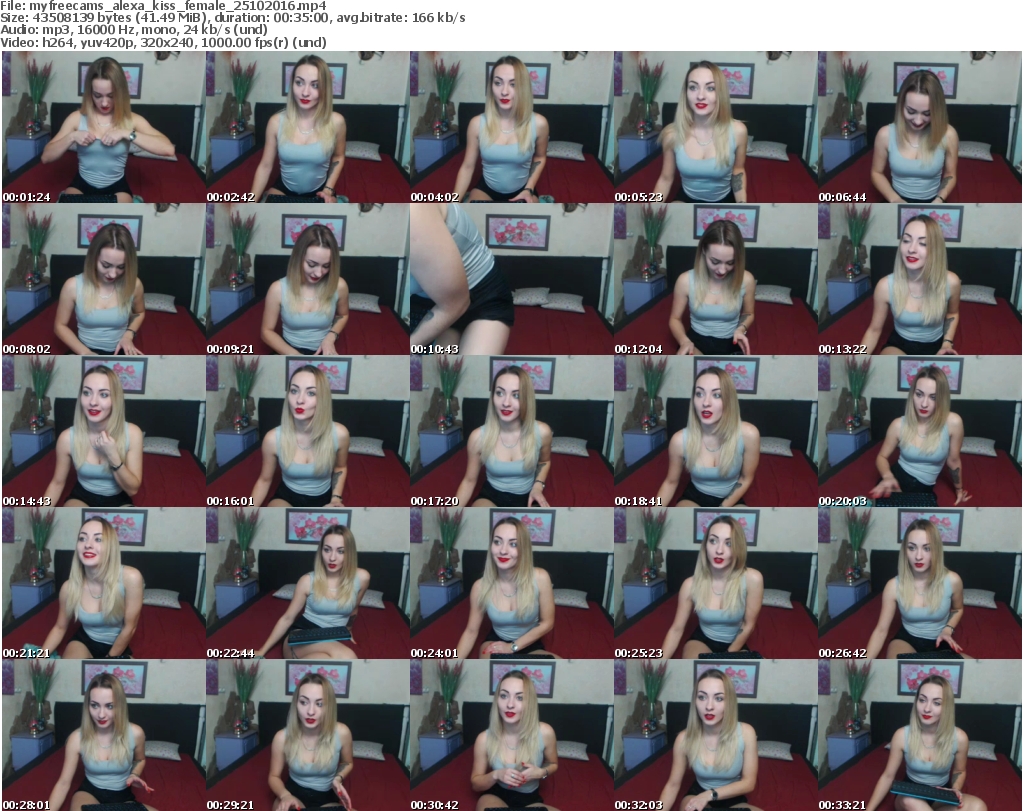Click the frame timestamped 00:08:02

(103, 279)
